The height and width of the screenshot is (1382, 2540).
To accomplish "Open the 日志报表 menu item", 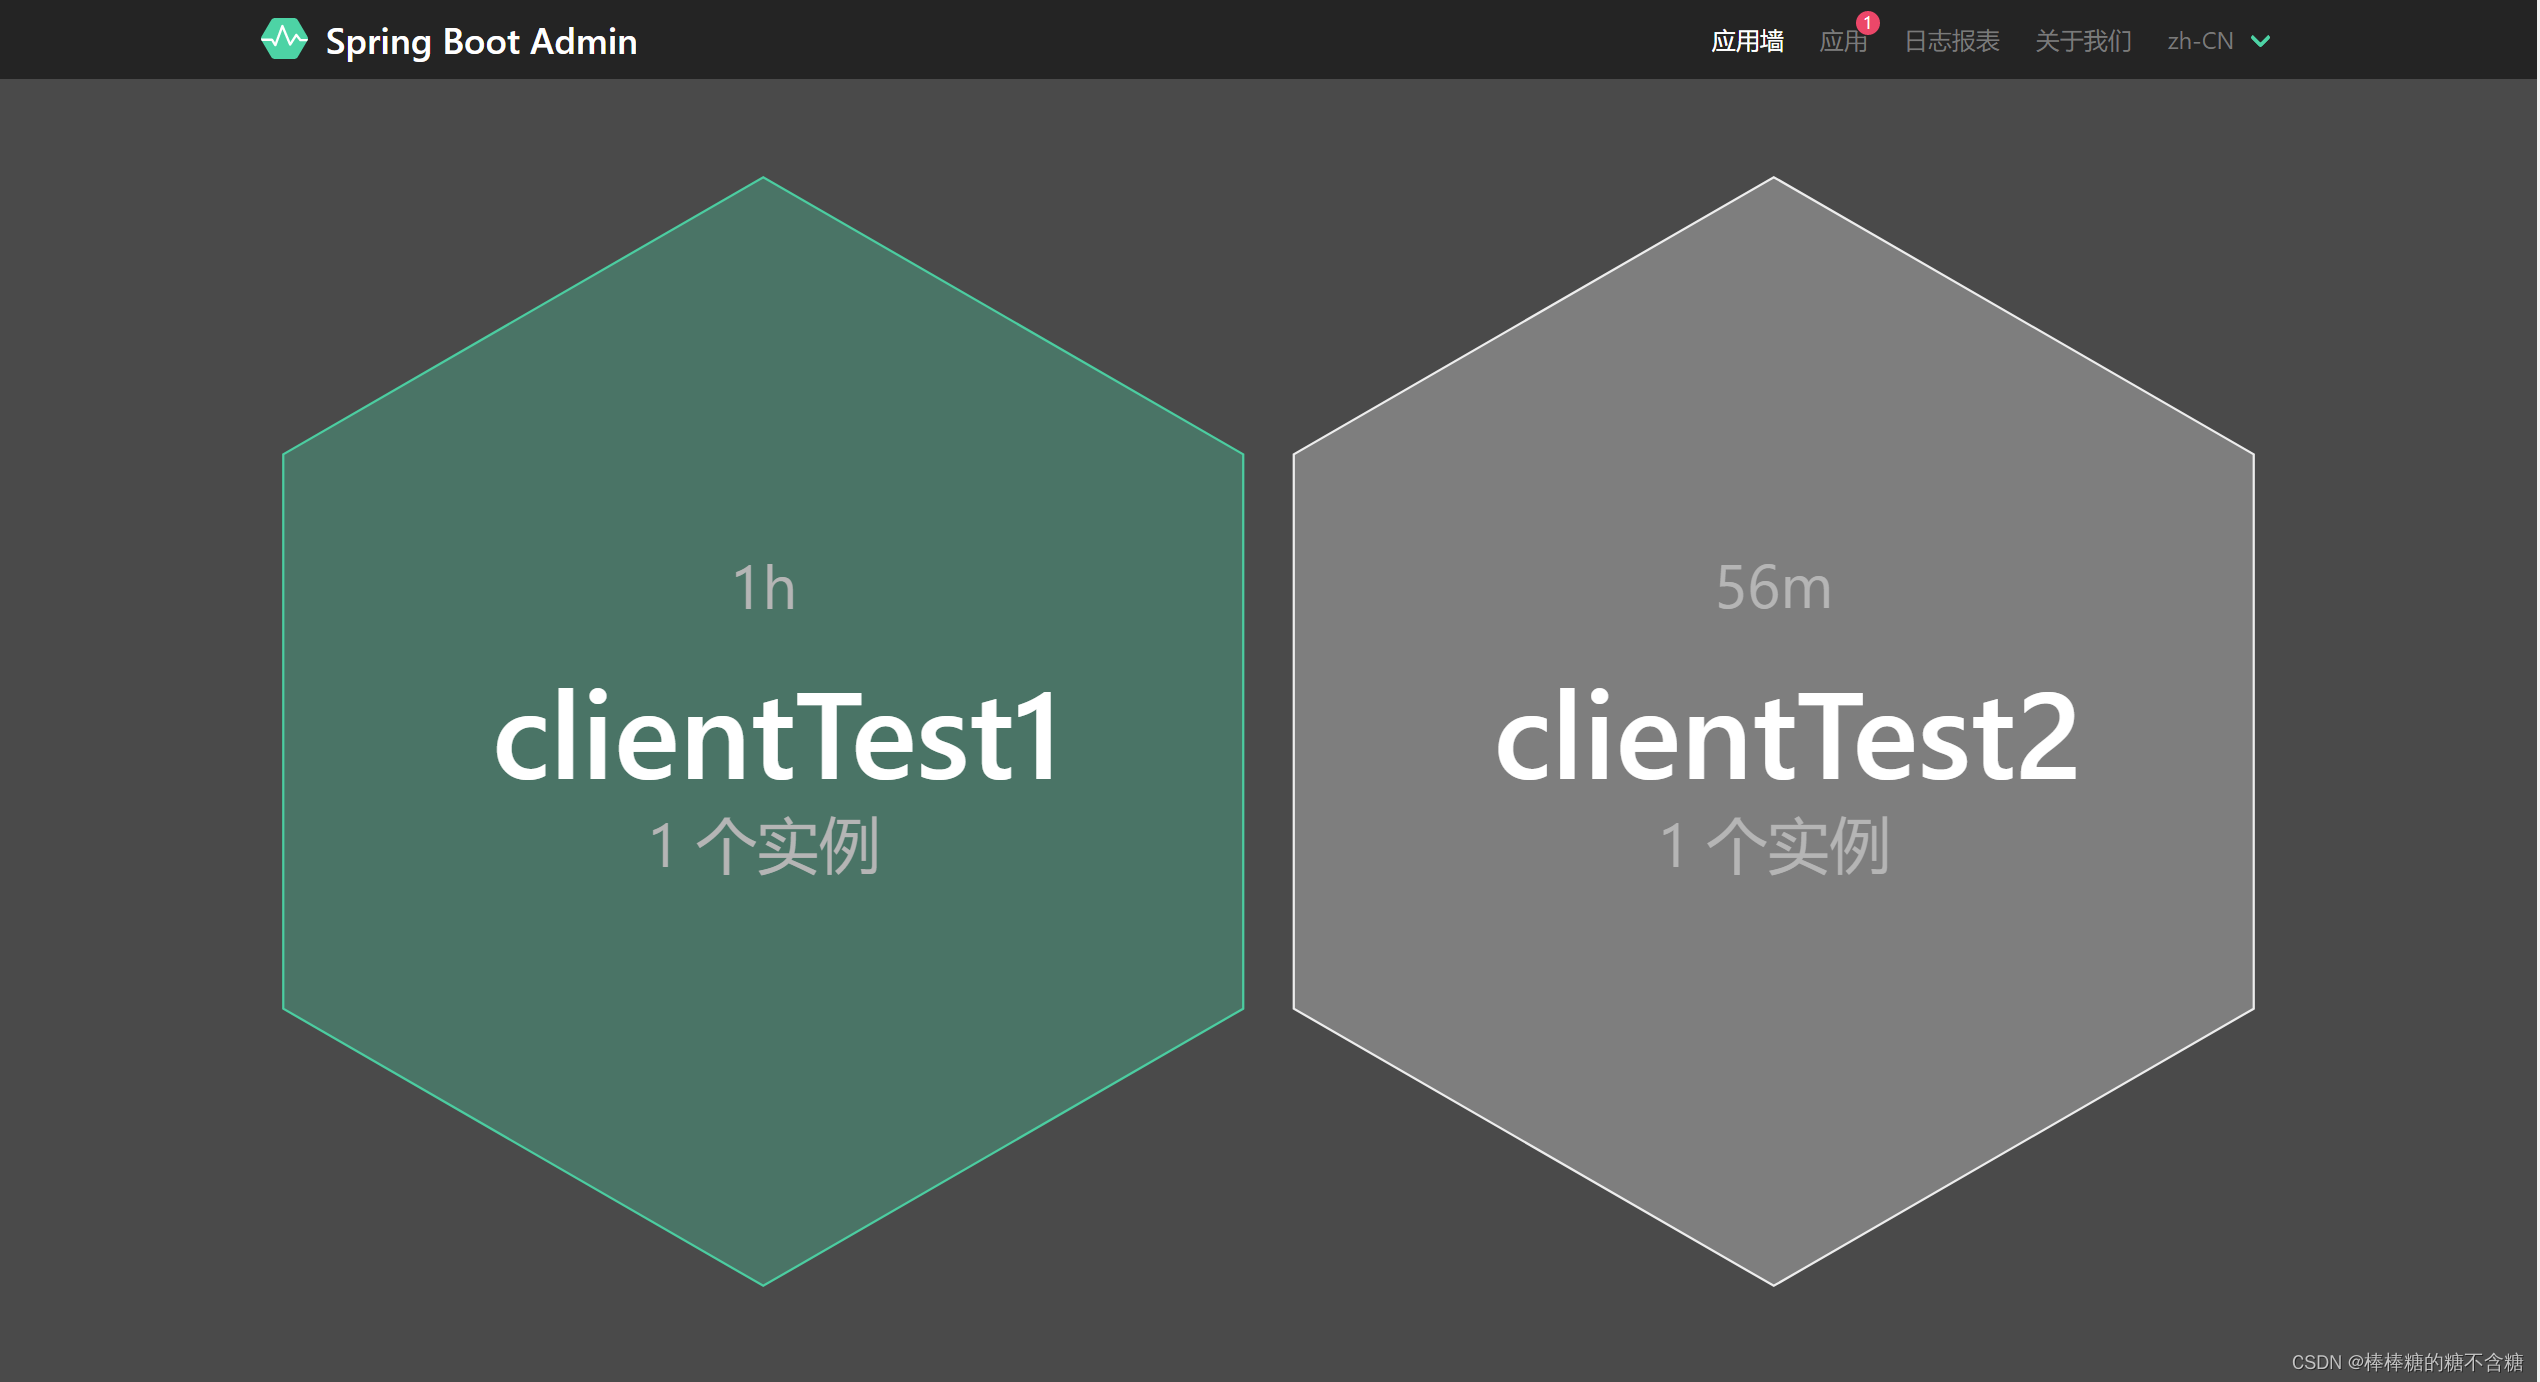I will coord(1951,41).
